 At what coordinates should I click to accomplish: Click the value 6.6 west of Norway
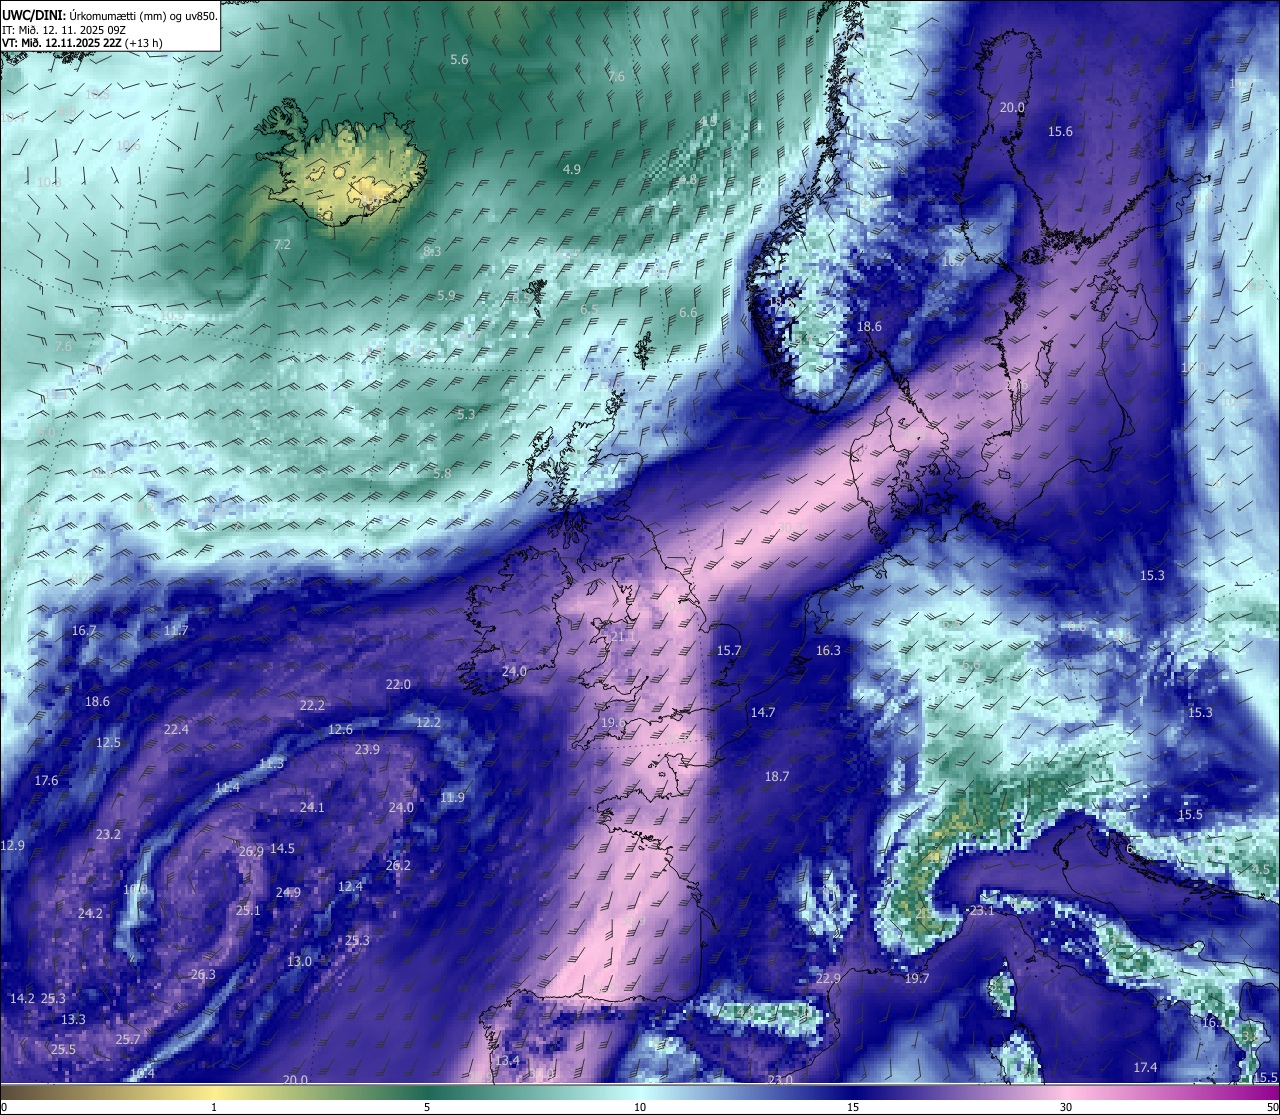pyautogui.click(x=688, y=313)
